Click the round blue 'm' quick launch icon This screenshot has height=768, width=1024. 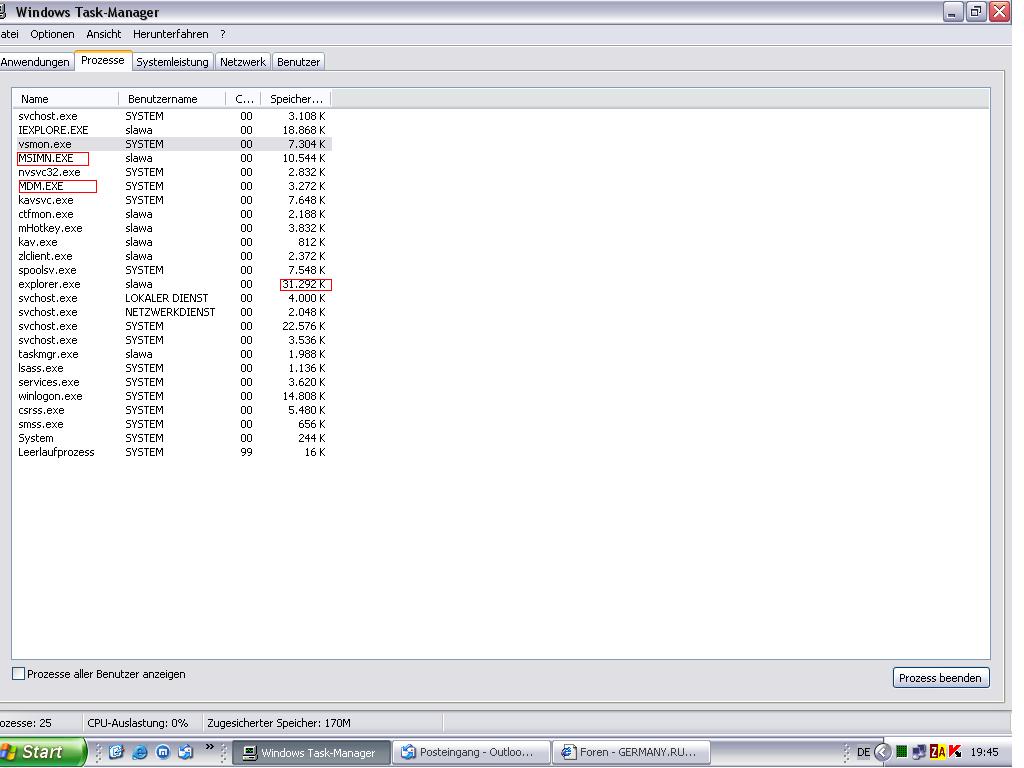tap(163, 752)
